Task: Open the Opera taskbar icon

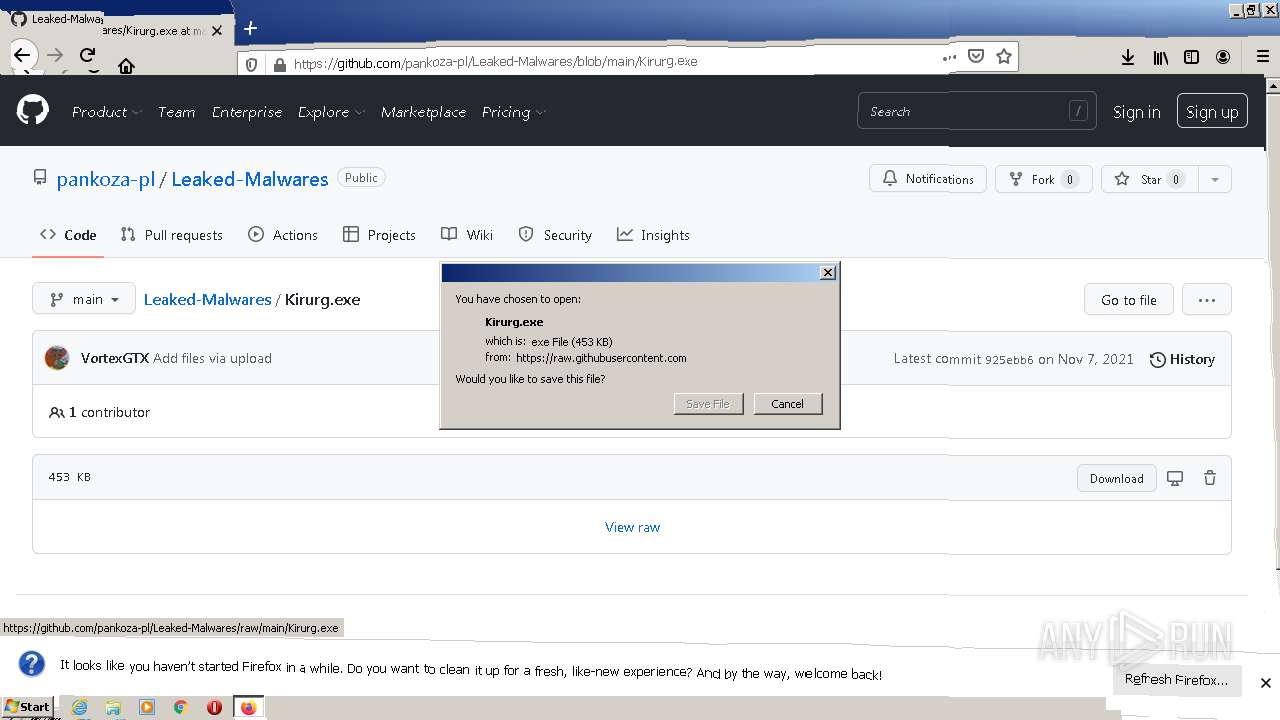Action: [x=214, y=707]
